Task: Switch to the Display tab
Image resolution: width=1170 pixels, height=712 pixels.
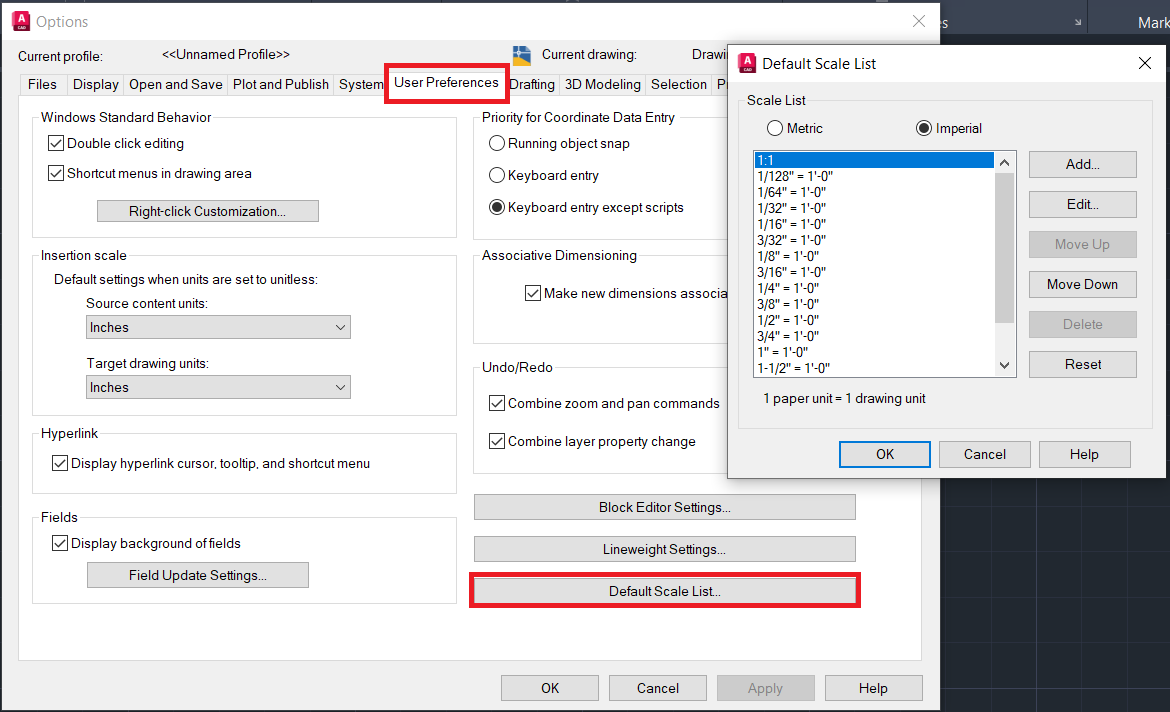Action: coord(95,84)
